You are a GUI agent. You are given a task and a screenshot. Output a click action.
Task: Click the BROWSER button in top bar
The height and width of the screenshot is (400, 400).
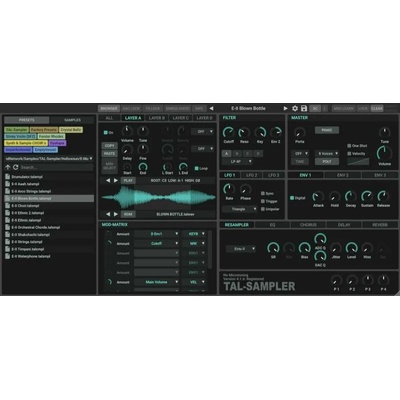109,108
